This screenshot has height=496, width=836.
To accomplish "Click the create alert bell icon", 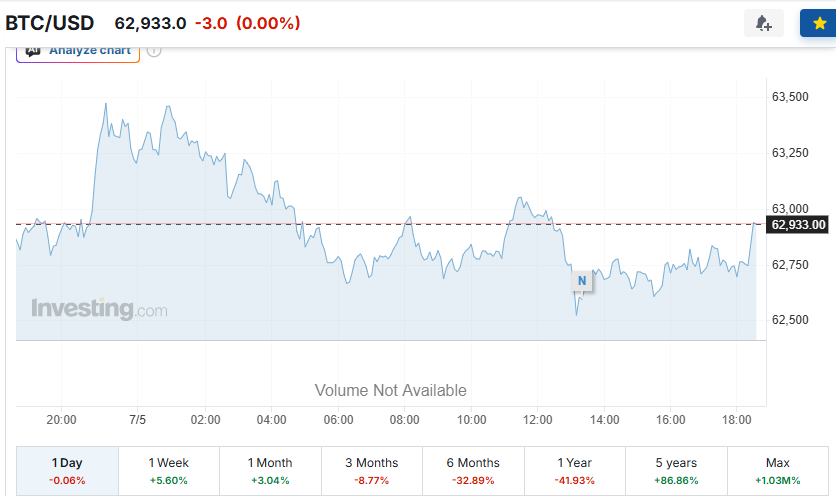I will tap(763, 23).
